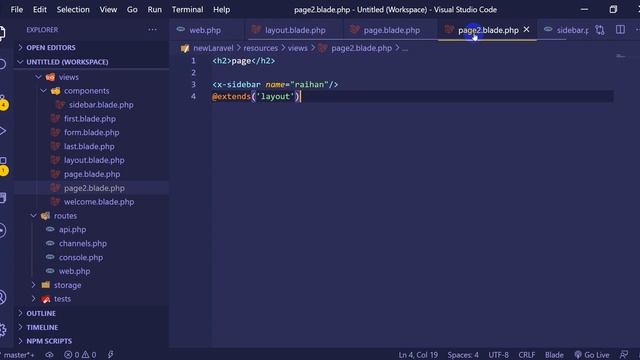This screenshot has height=360, width=640.
Task: Click CRLF end of line setting
Action: pyautogui.click(x=527, y=355)
